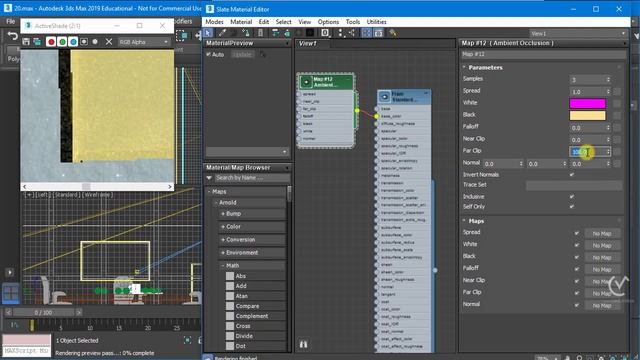The image size is (640, 360).
Task: Click the Undo arrow in 3ds Max
Action: click(12, 36)
